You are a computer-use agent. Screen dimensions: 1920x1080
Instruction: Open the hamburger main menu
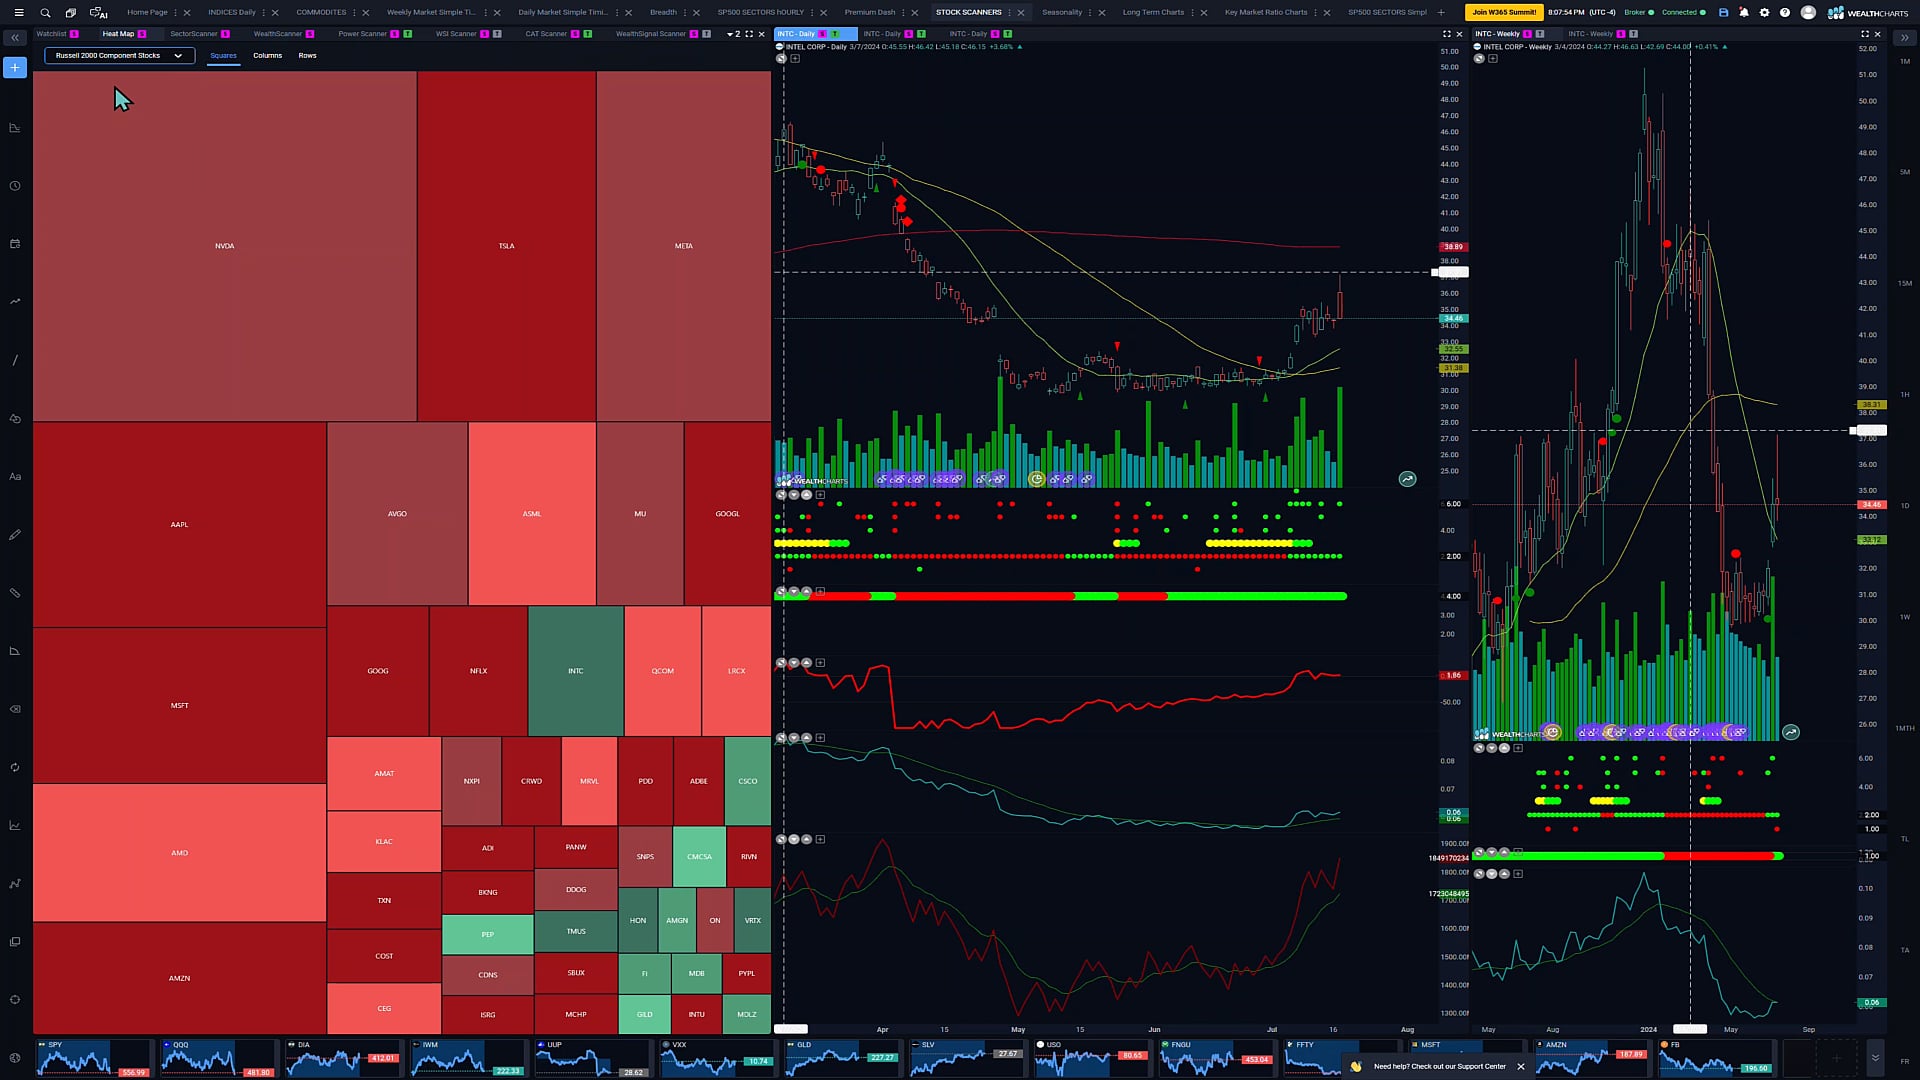click(x=18, y=13)
